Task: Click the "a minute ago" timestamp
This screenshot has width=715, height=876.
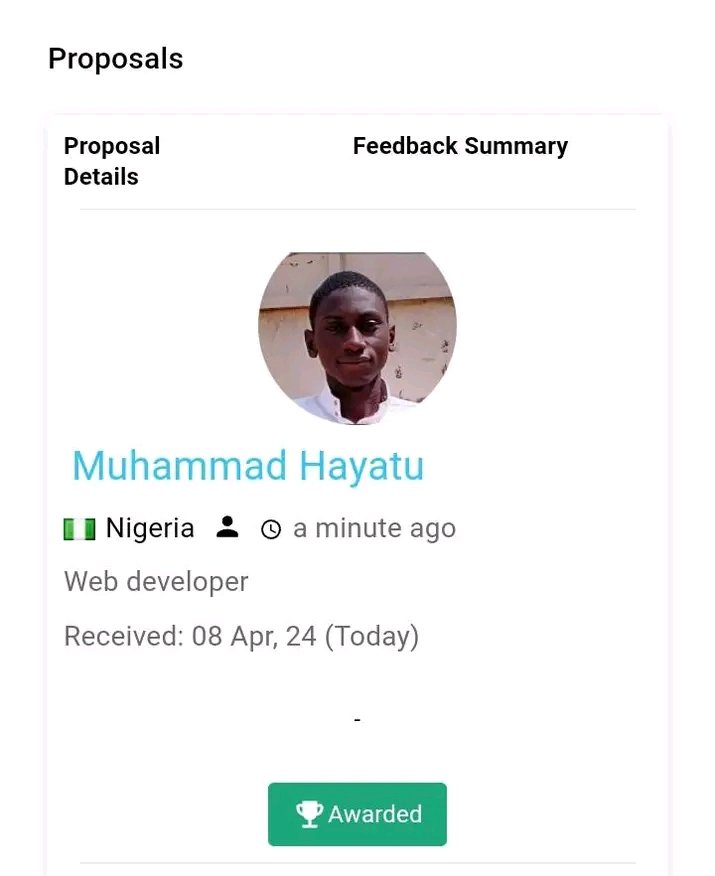Action: [x=374, y=528]
